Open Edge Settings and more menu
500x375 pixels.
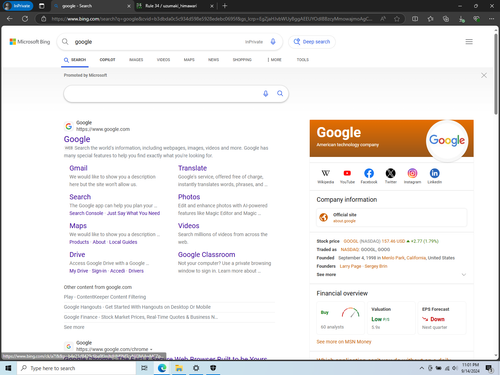point(492,19)
